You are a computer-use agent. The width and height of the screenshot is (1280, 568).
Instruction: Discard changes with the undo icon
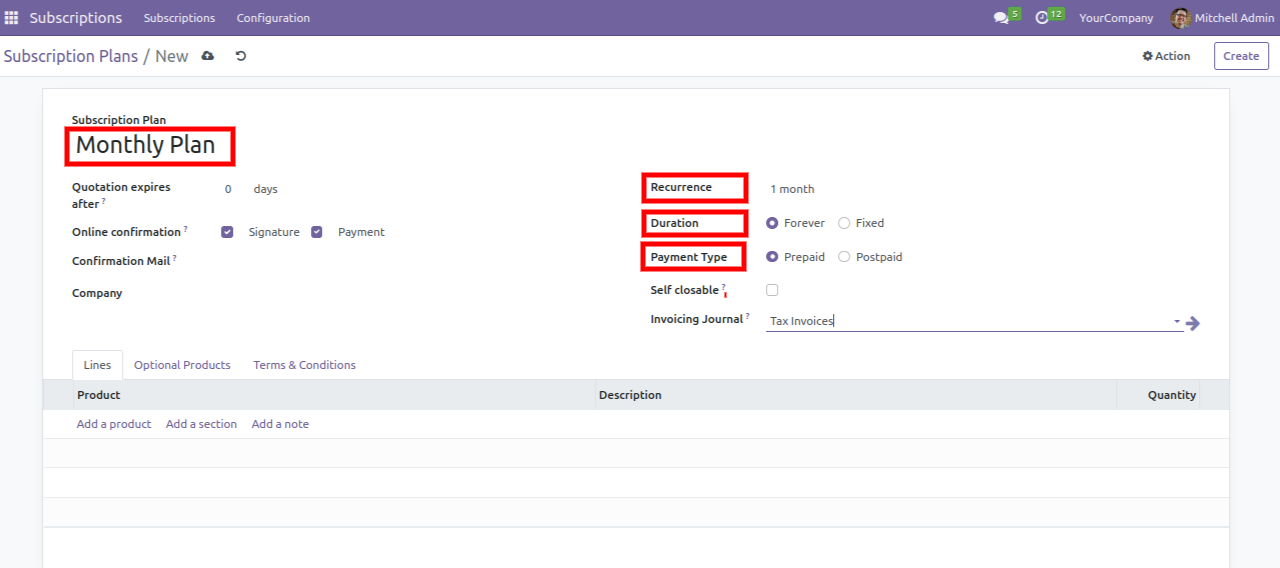point(241,56)
